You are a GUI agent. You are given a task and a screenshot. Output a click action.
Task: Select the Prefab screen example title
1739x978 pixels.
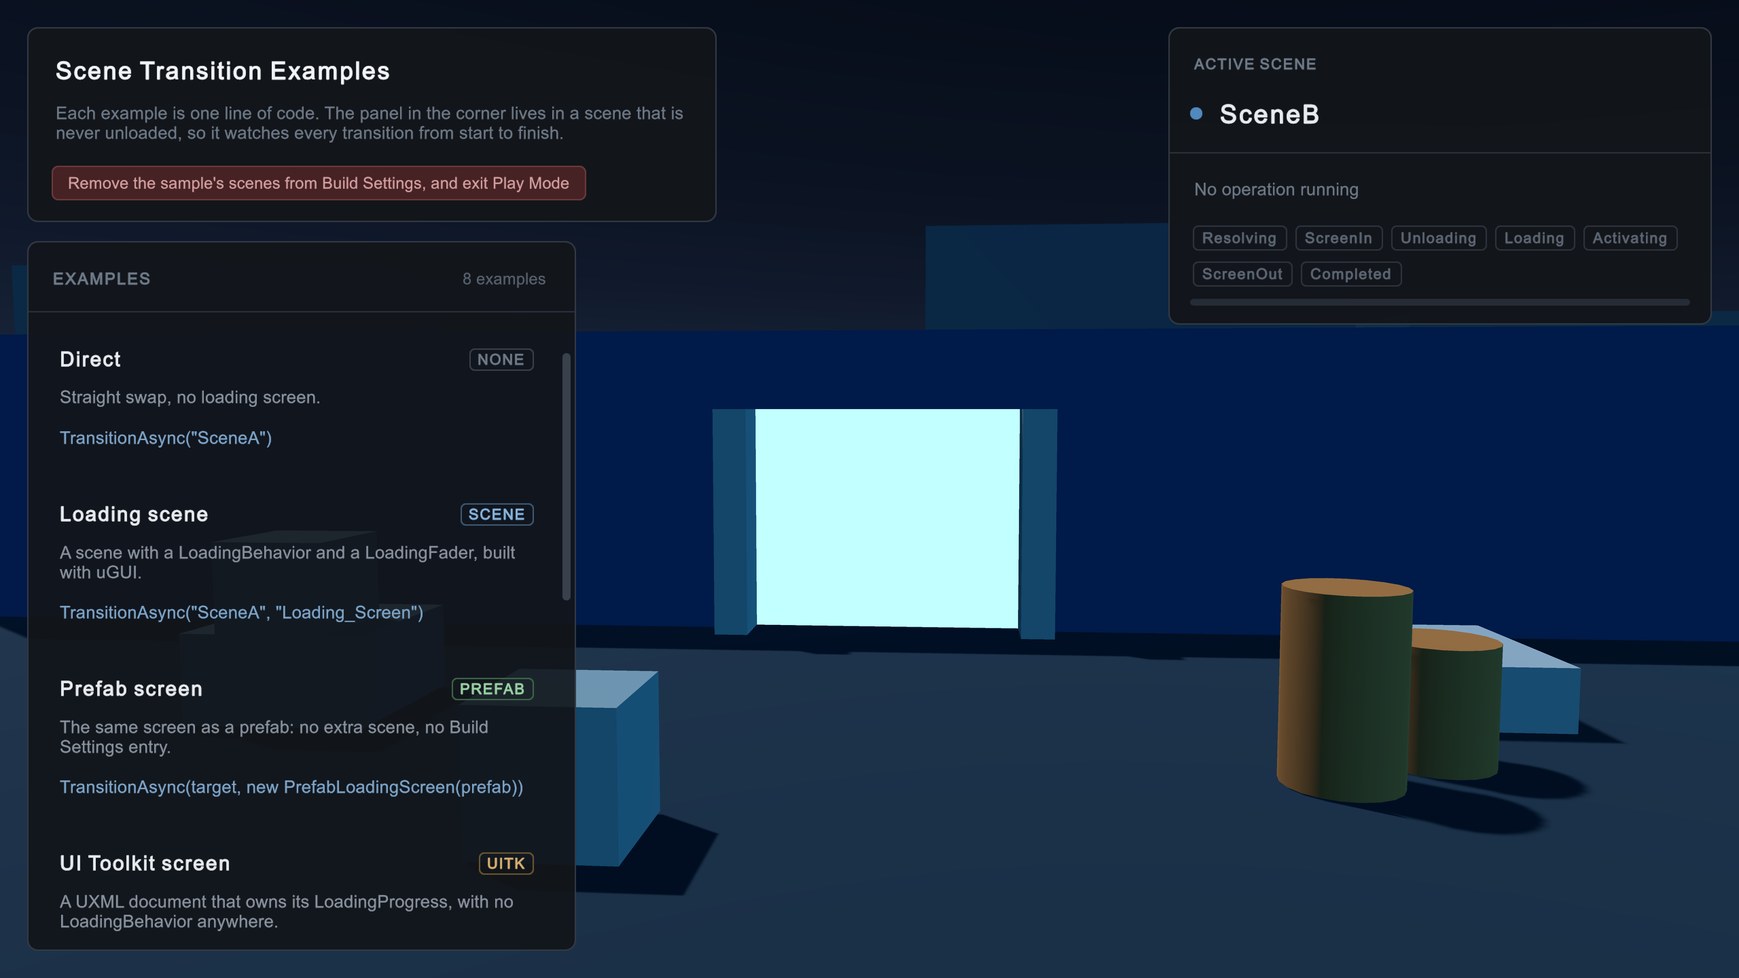click(x=131, y=689)
